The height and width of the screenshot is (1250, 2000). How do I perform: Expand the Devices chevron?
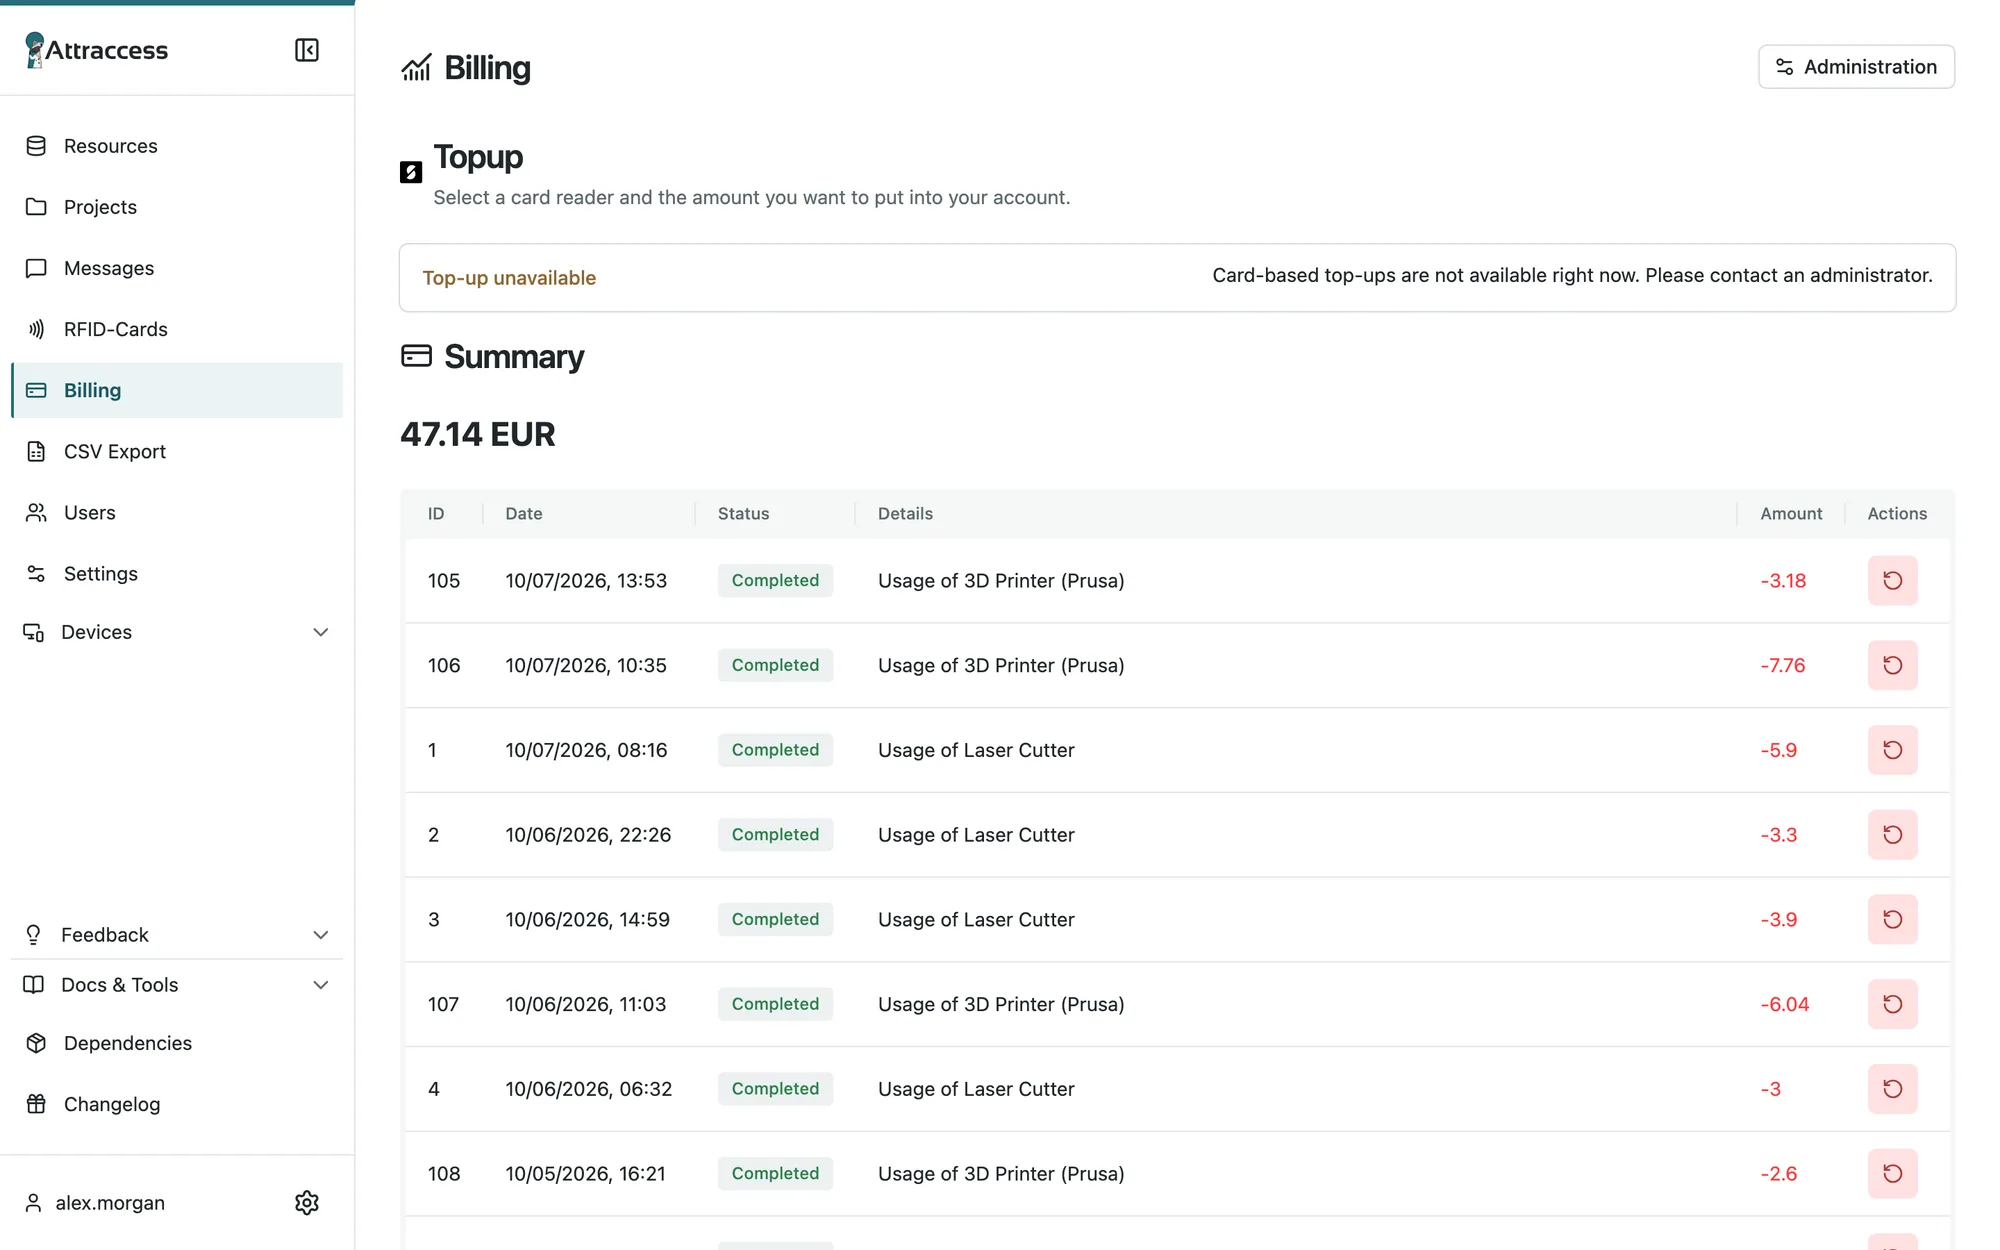point(320,632)
